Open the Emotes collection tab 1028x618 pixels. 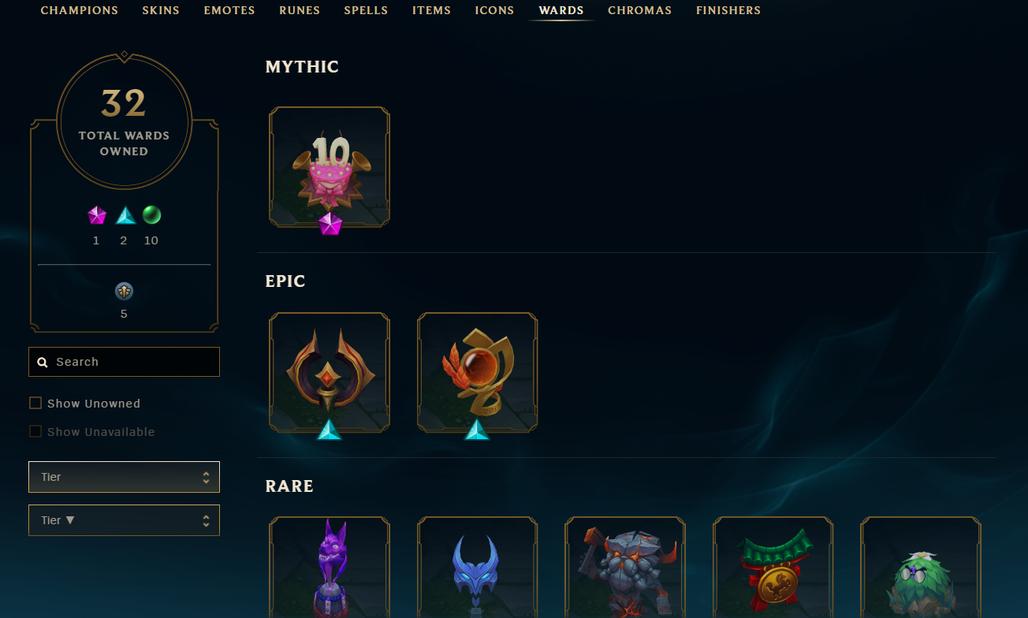click(x=229, y=10)
